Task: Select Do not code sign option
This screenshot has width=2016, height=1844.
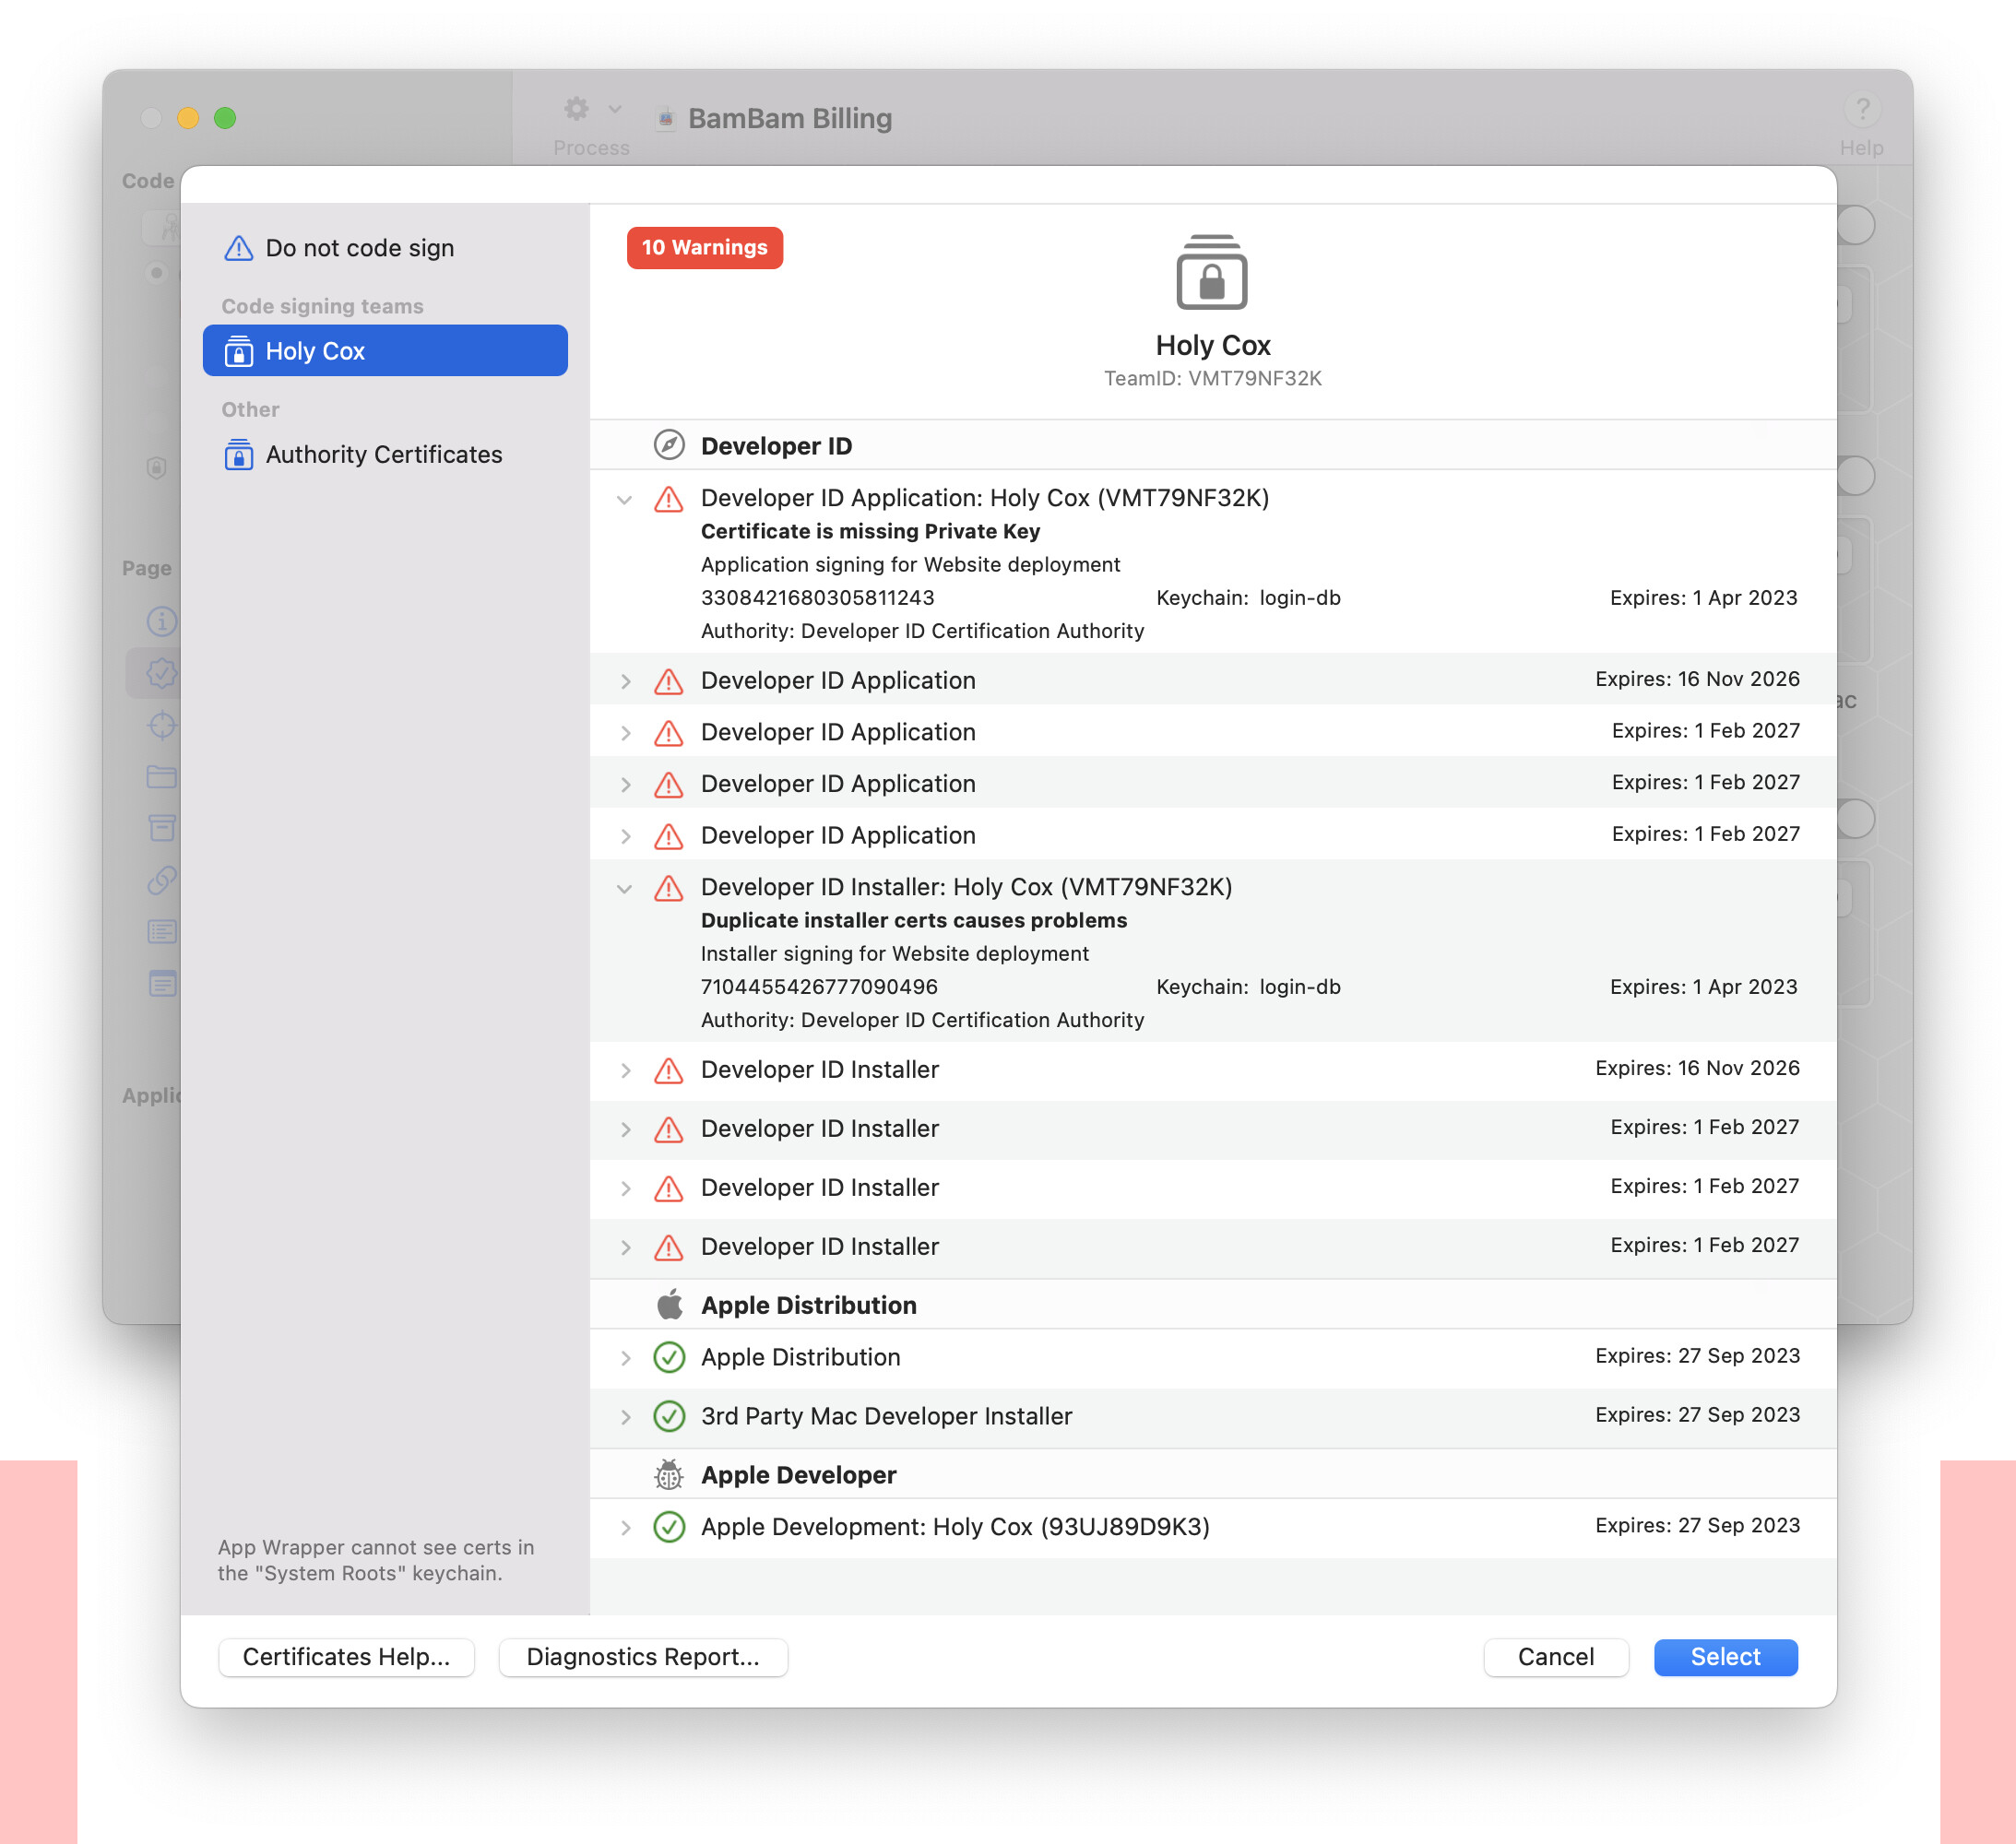Action: click(385, 248)
